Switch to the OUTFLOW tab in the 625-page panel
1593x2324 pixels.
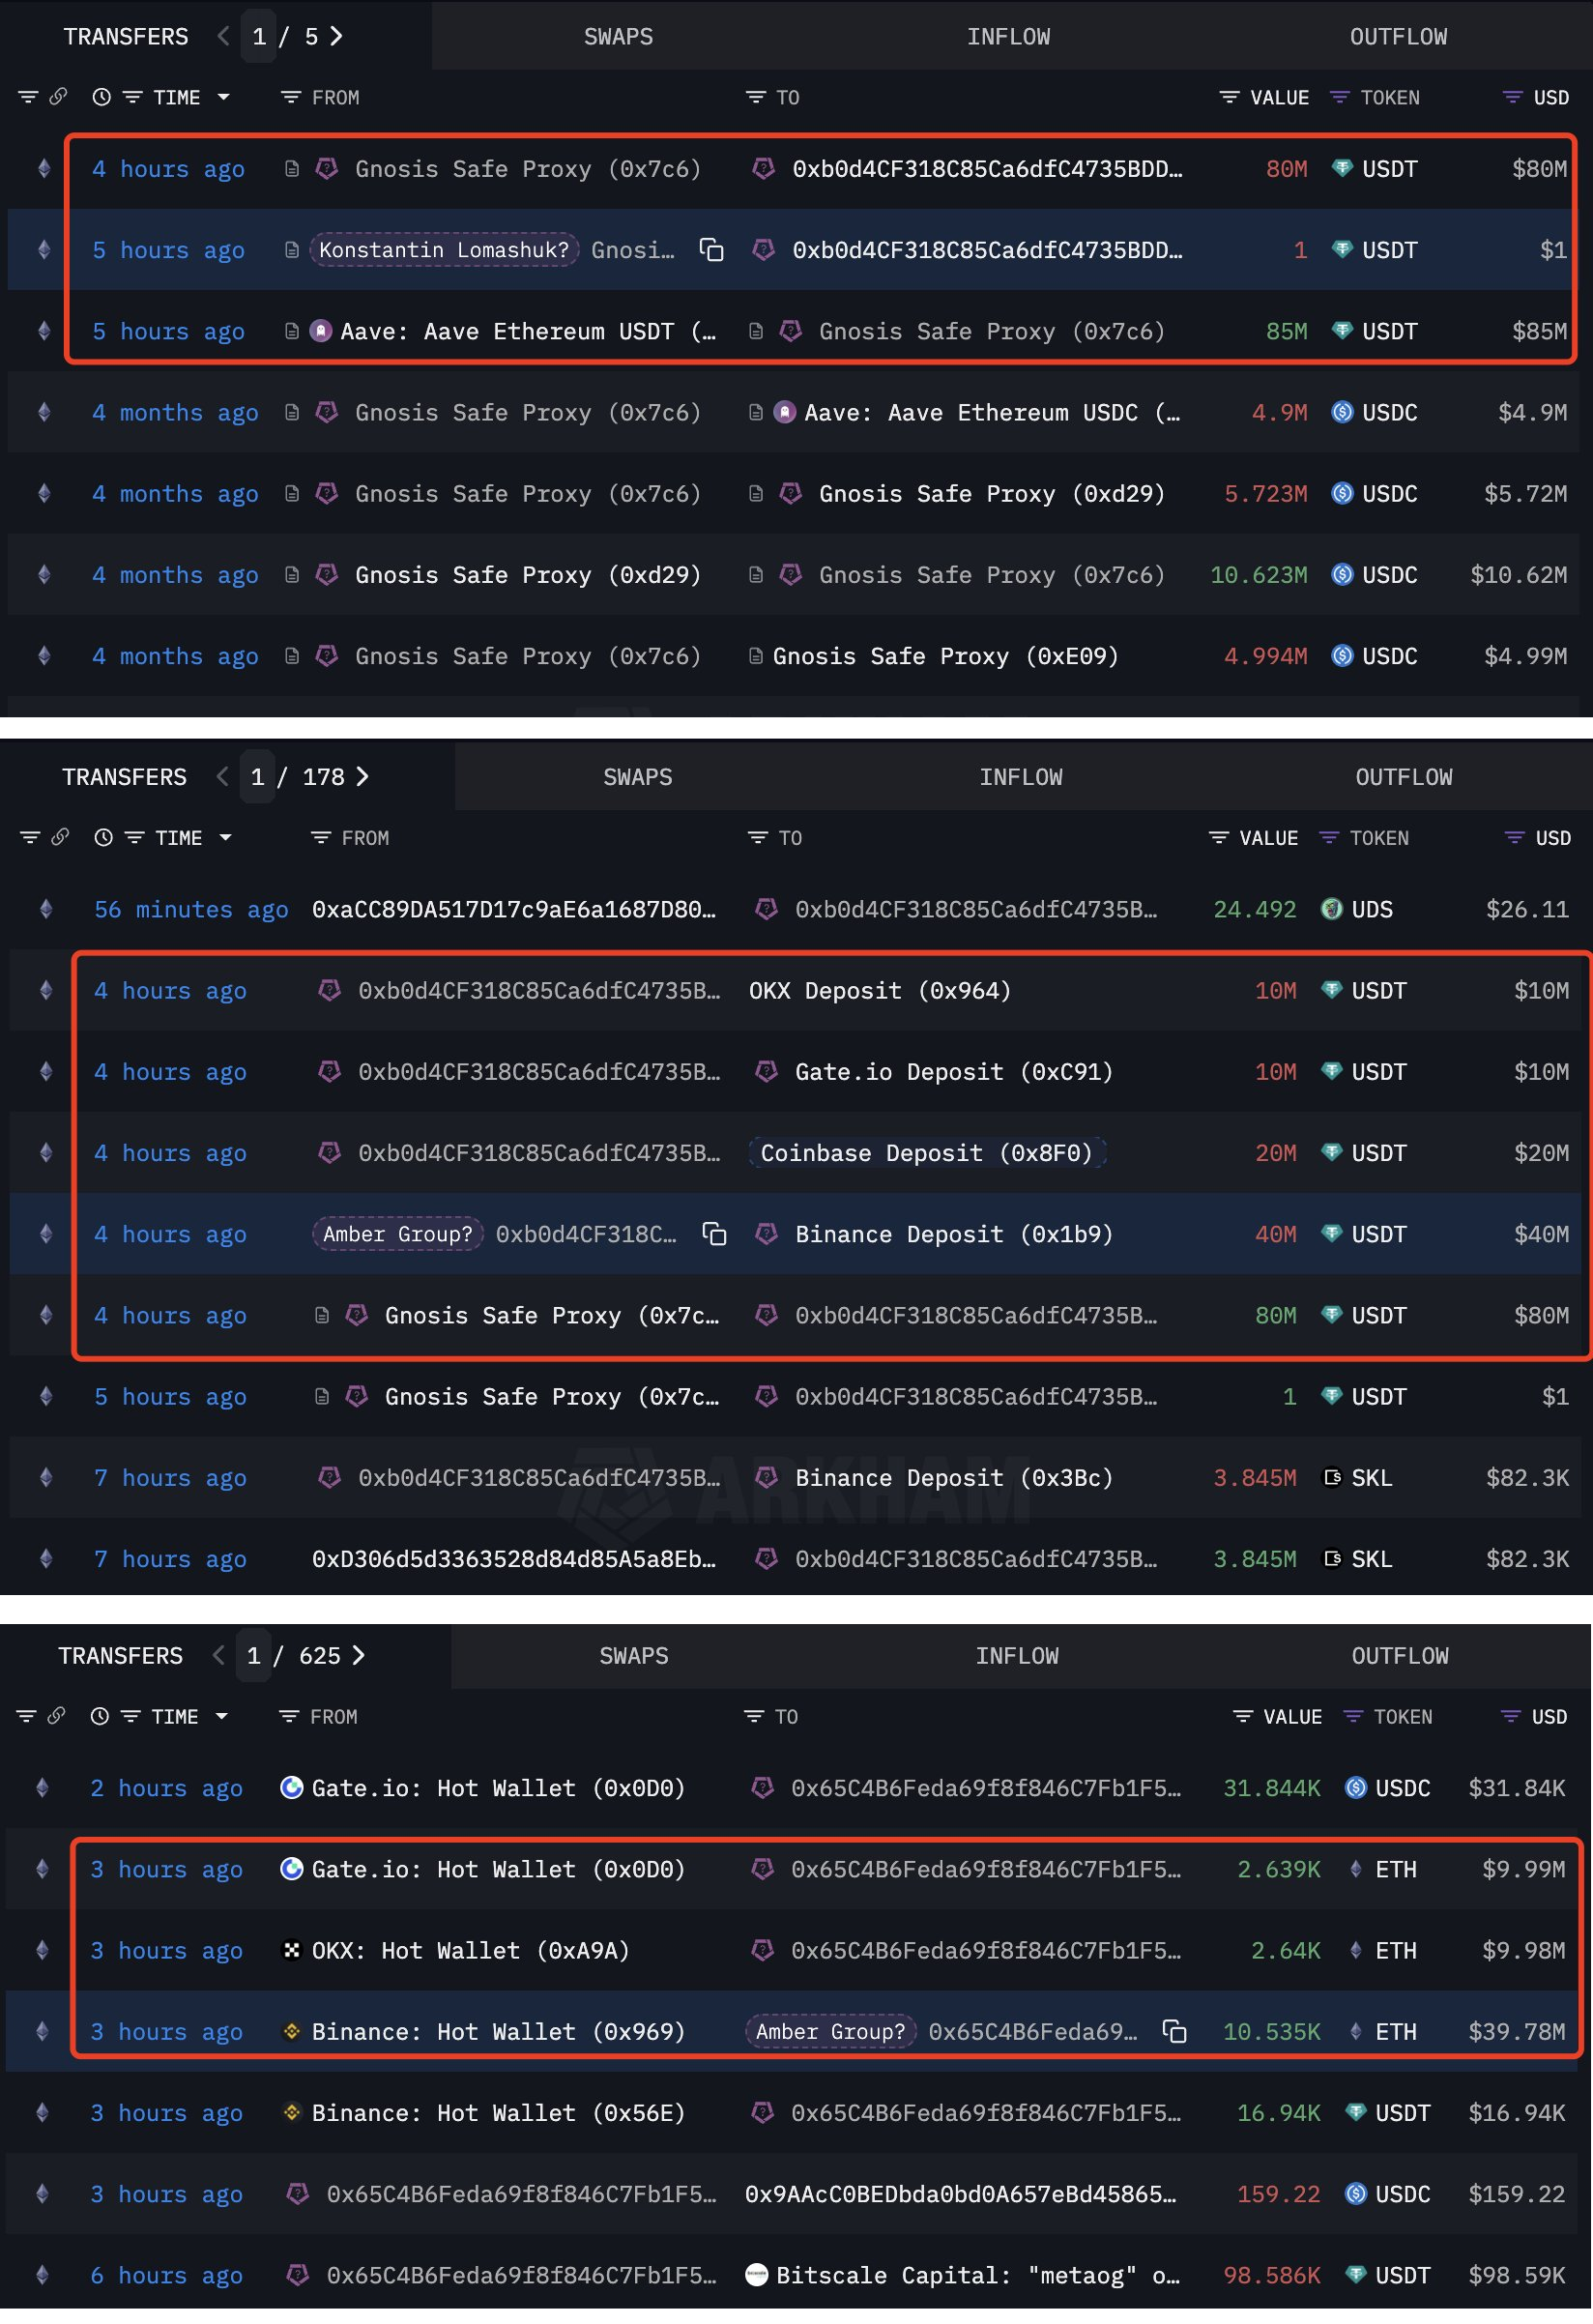(1400, 1655)
